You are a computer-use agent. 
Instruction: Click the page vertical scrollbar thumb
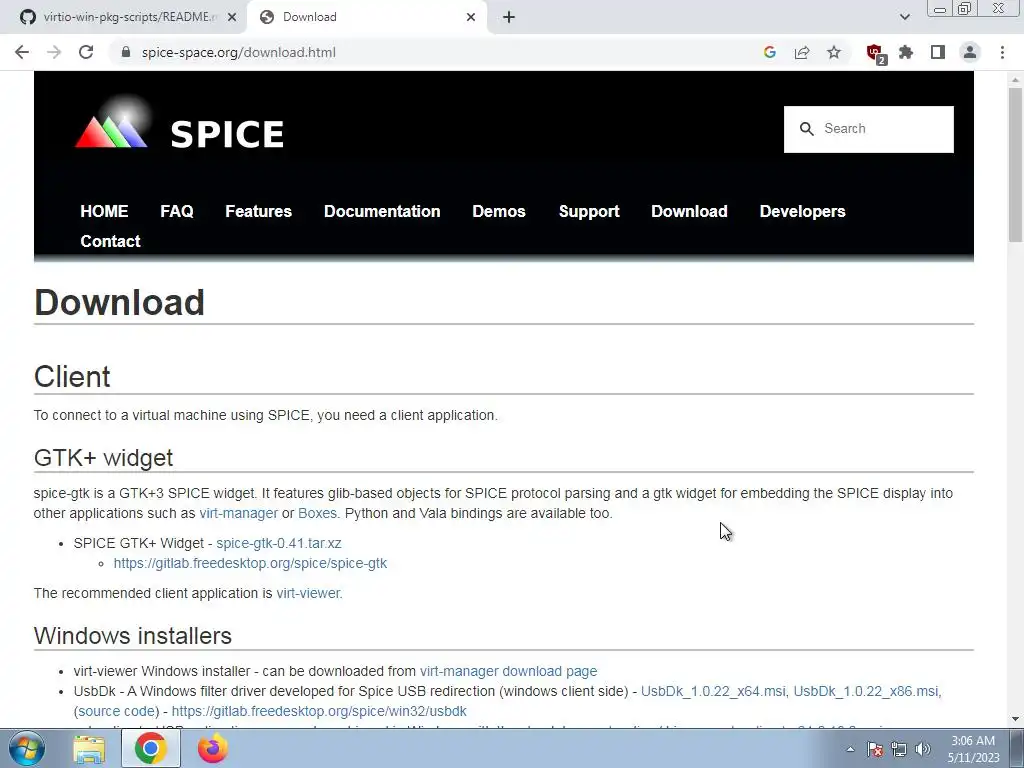[x=1015, y=163]
